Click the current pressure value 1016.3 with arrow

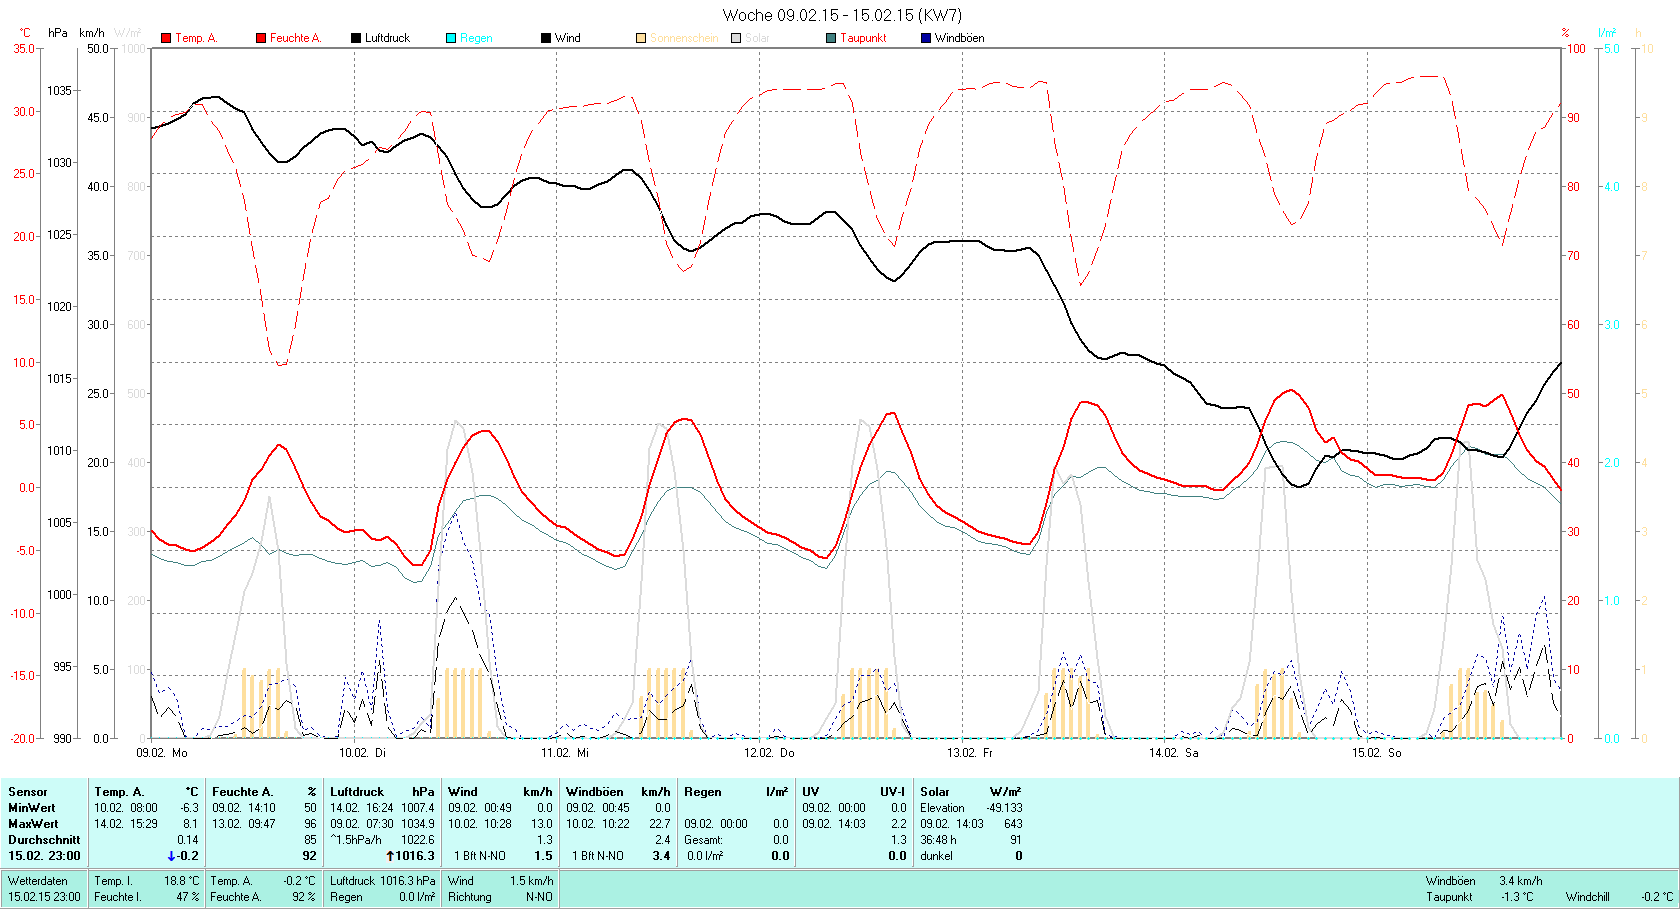tap(410, 856)
